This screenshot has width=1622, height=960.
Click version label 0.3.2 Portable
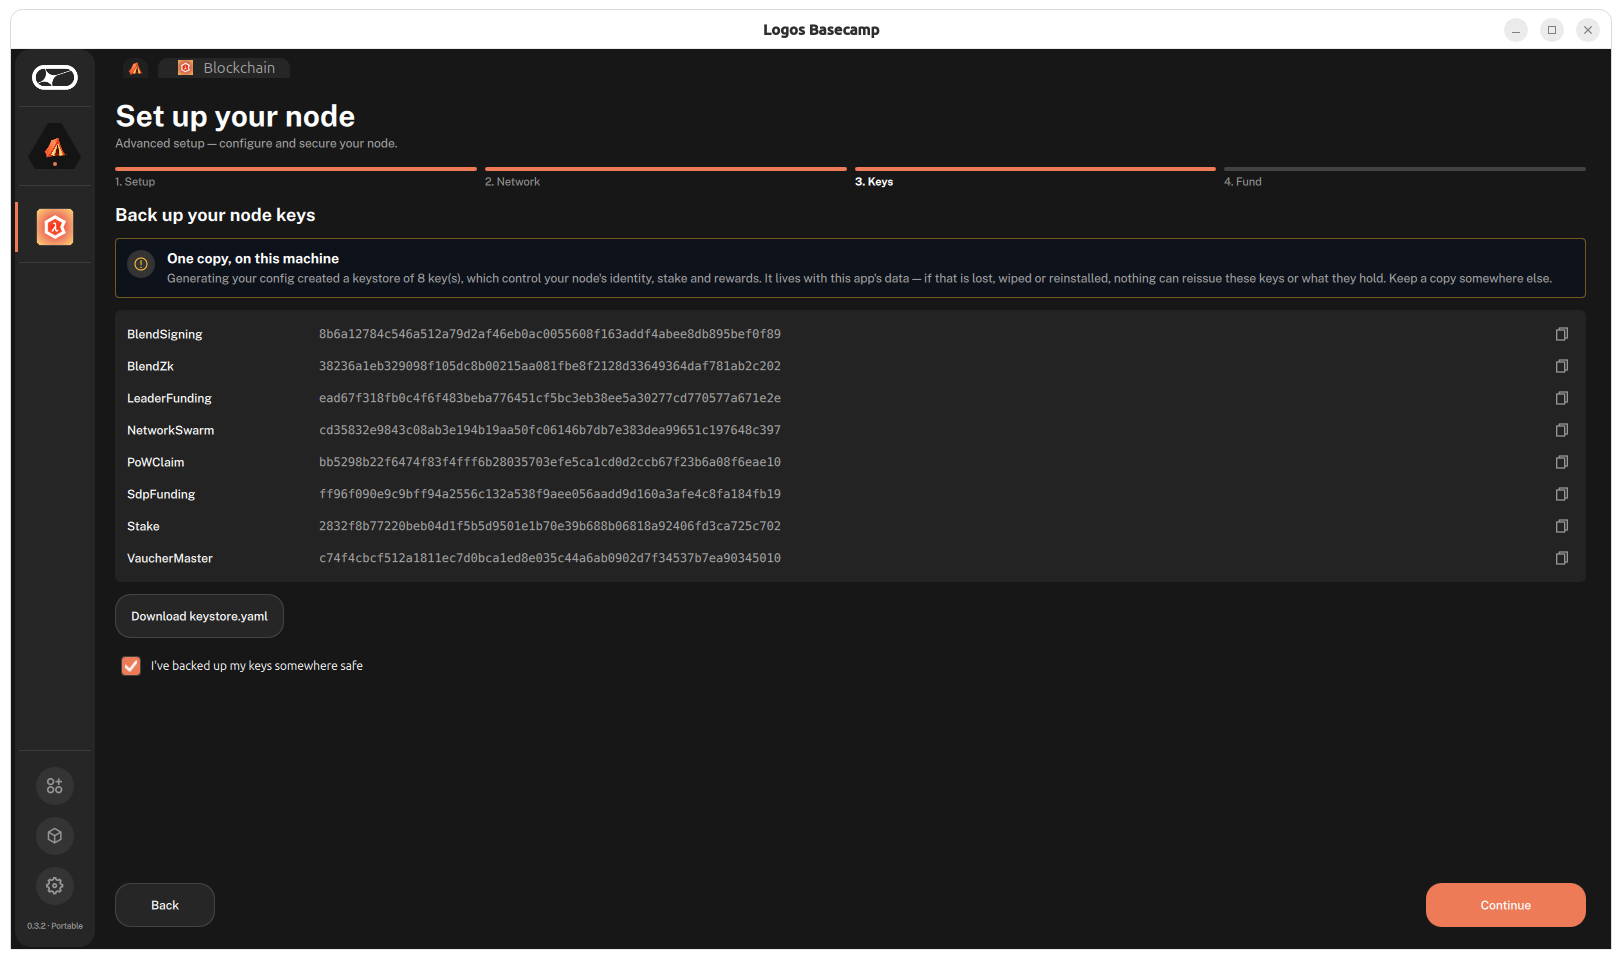tap(55, 926)
